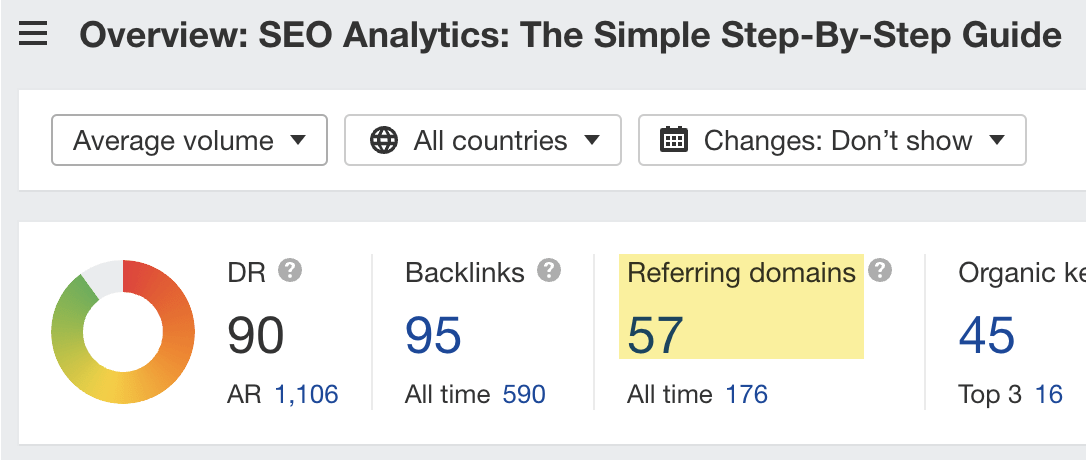Open the Changes: Don't show dropdown
Screen dimensions: 1086x460
[x=832, y=140]
